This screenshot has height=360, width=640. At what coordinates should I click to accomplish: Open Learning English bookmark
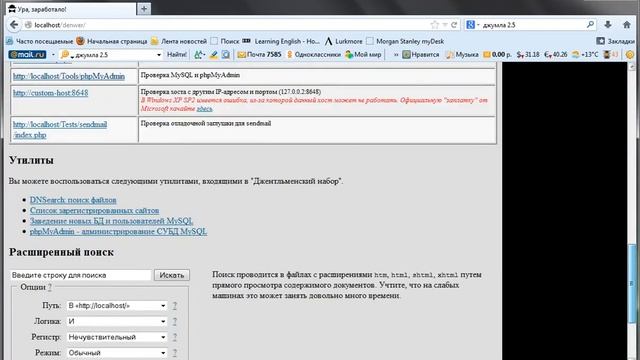coord(282,41)
